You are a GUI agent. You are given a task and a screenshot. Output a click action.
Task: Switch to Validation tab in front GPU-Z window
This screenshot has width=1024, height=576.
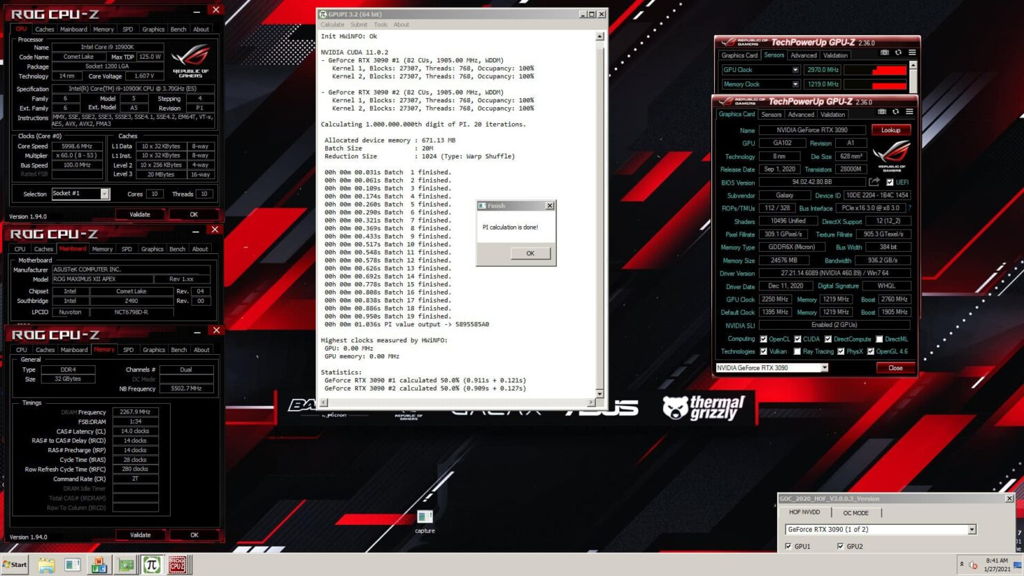[x=833, y=114]
